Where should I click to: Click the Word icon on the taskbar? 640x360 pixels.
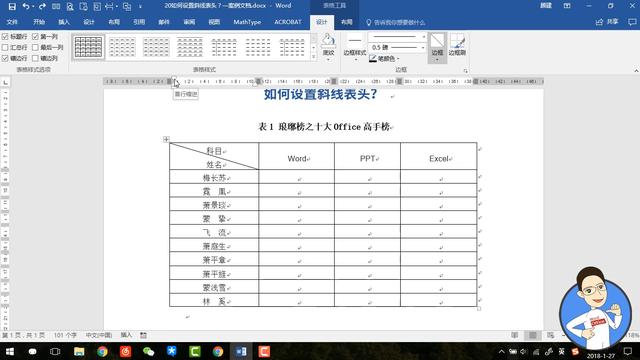click(241, 351)
